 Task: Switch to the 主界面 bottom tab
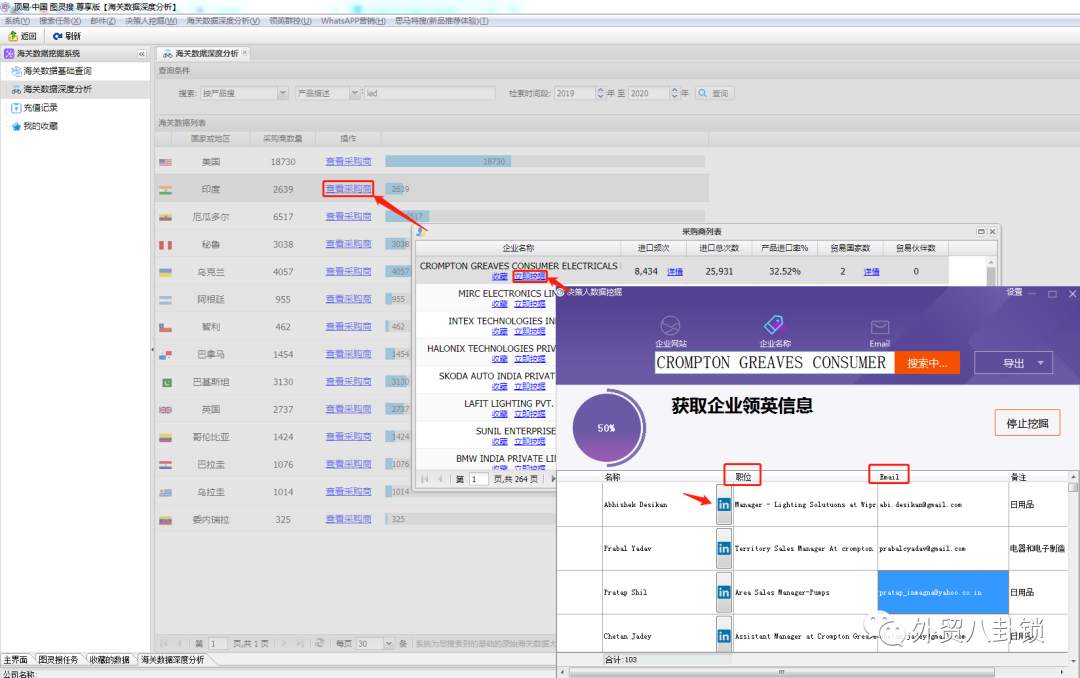pos(16,660)
